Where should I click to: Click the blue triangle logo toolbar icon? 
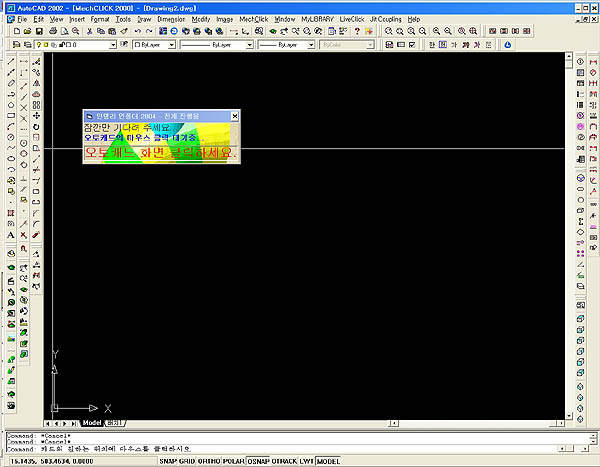508,45
